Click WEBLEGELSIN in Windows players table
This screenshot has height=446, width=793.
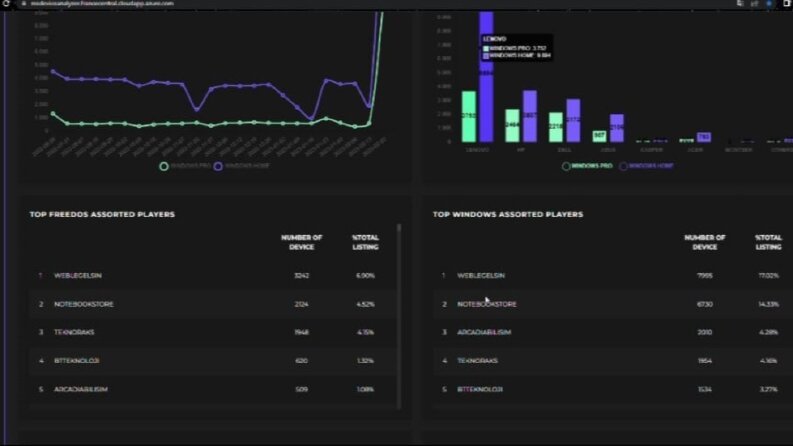[x=481, y=276]
